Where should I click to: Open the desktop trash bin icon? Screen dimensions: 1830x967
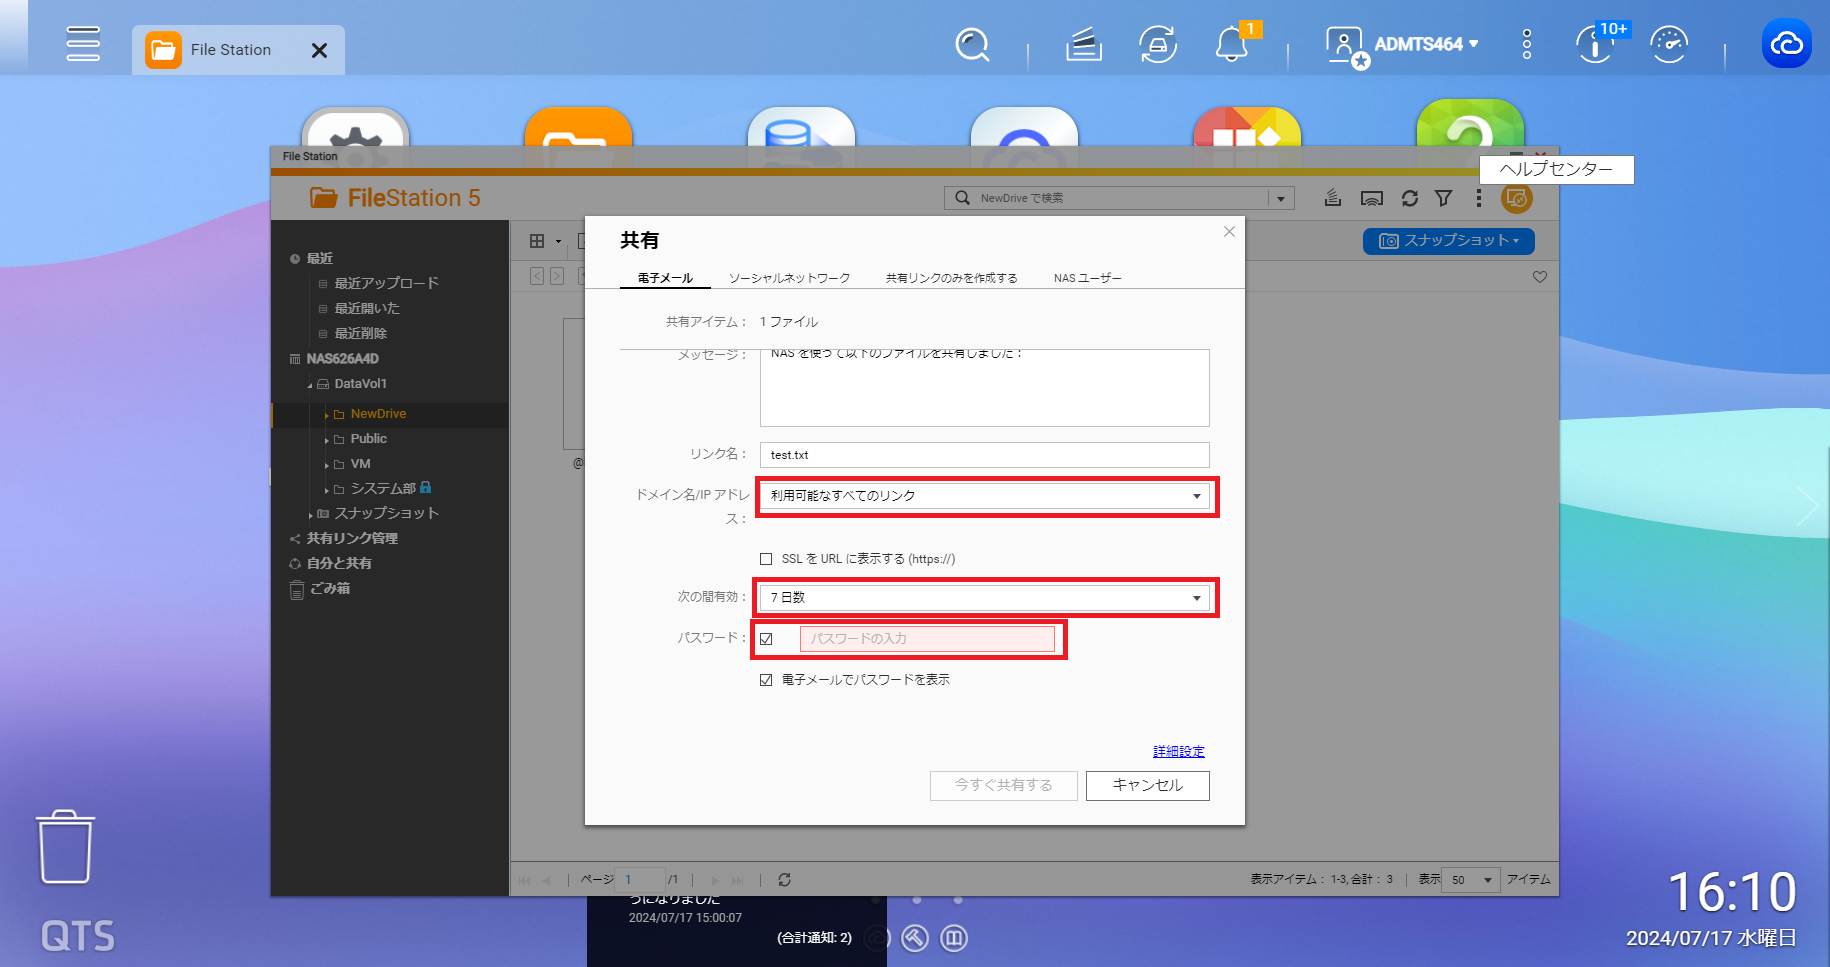(x=66, y=848)
